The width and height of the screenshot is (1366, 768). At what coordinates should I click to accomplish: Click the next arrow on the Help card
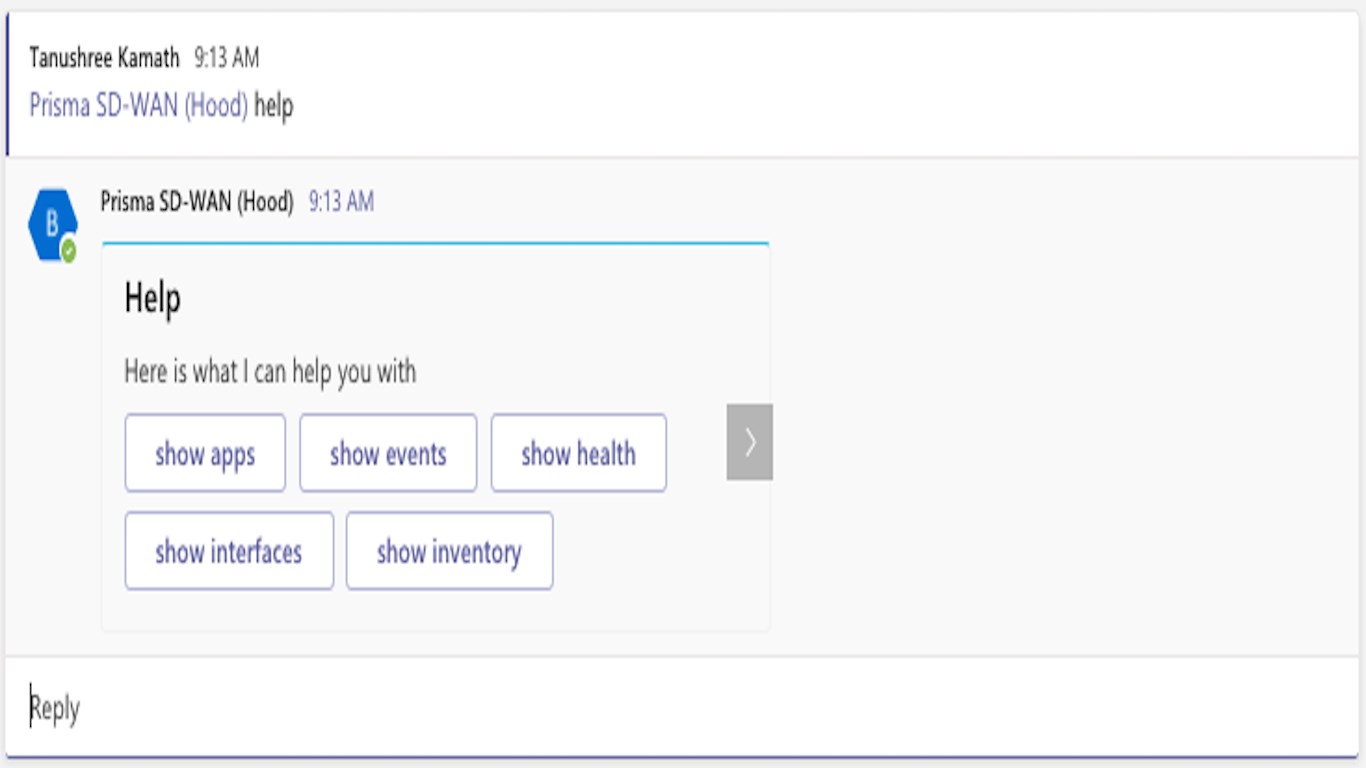[750, 442]
